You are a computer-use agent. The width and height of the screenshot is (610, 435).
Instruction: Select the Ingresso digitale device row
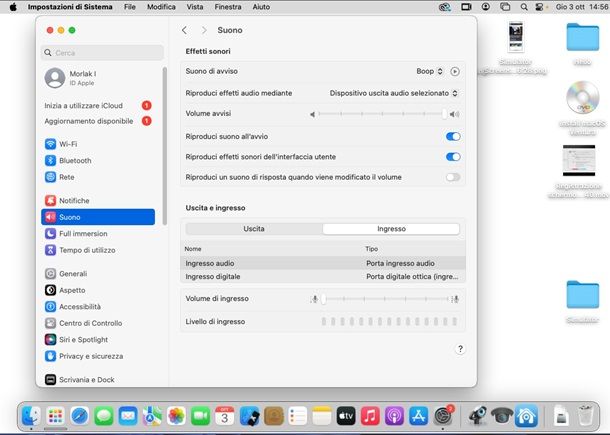pyautogui.click(x=323, y=277)
